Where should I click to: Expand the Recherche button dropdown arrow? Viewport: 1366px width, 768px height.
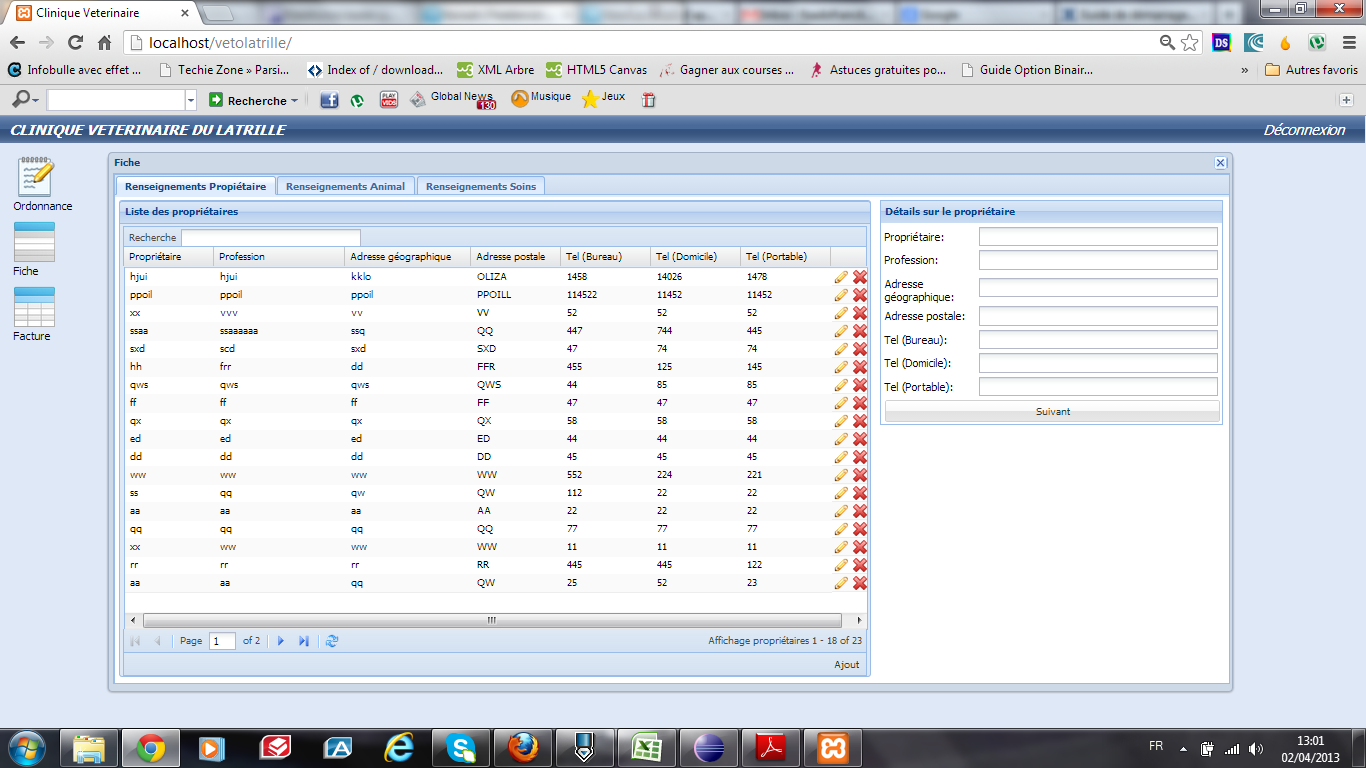click(x=294, y=101)
